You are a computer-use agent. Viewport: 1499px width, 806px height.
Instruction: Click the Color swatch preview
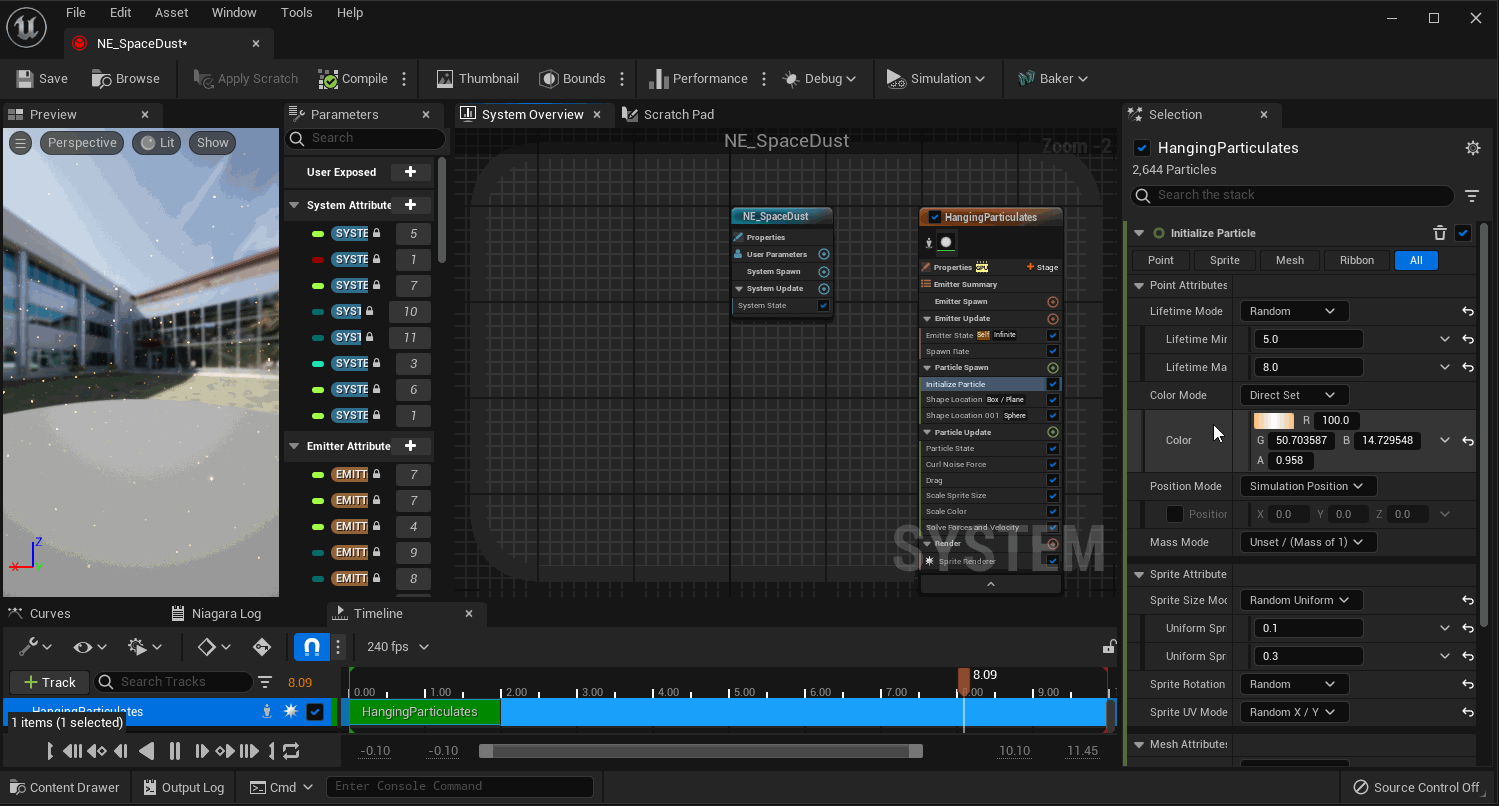click(1273, 421)
